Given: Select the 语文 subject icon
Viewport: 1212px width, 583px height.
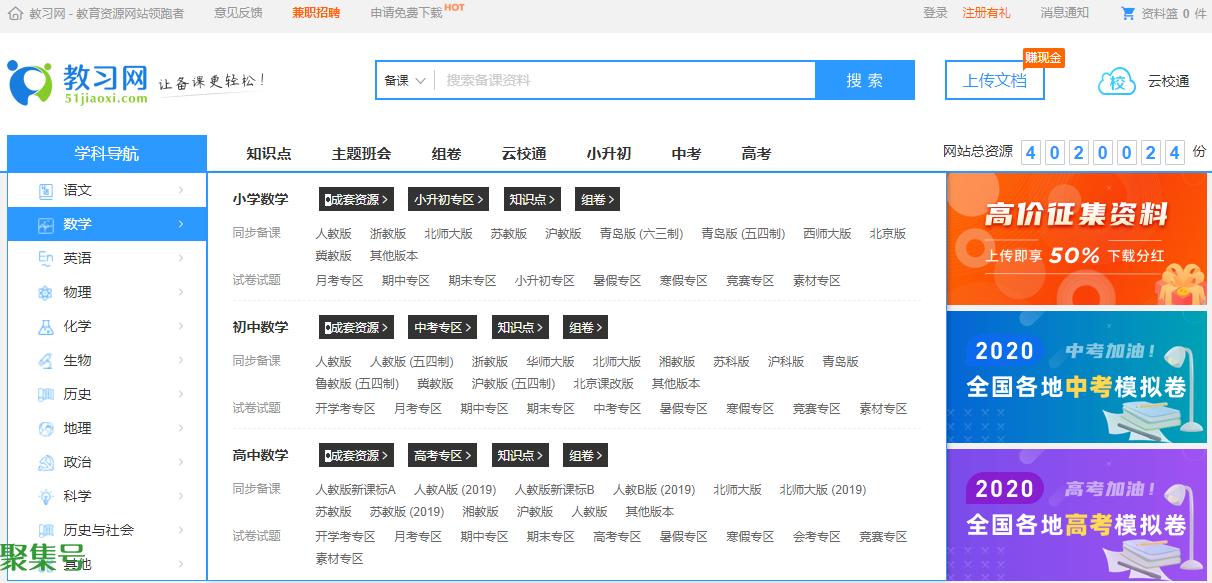Looking at the screenshot, I should [46, 190].
